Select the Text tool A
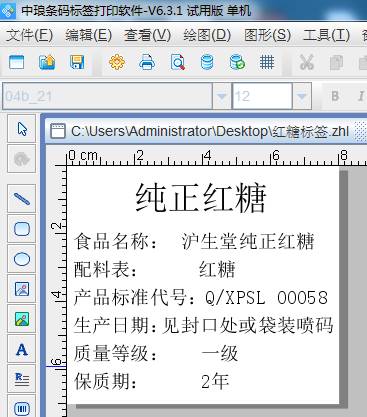367x417 pixels. [x=22, y=349]
